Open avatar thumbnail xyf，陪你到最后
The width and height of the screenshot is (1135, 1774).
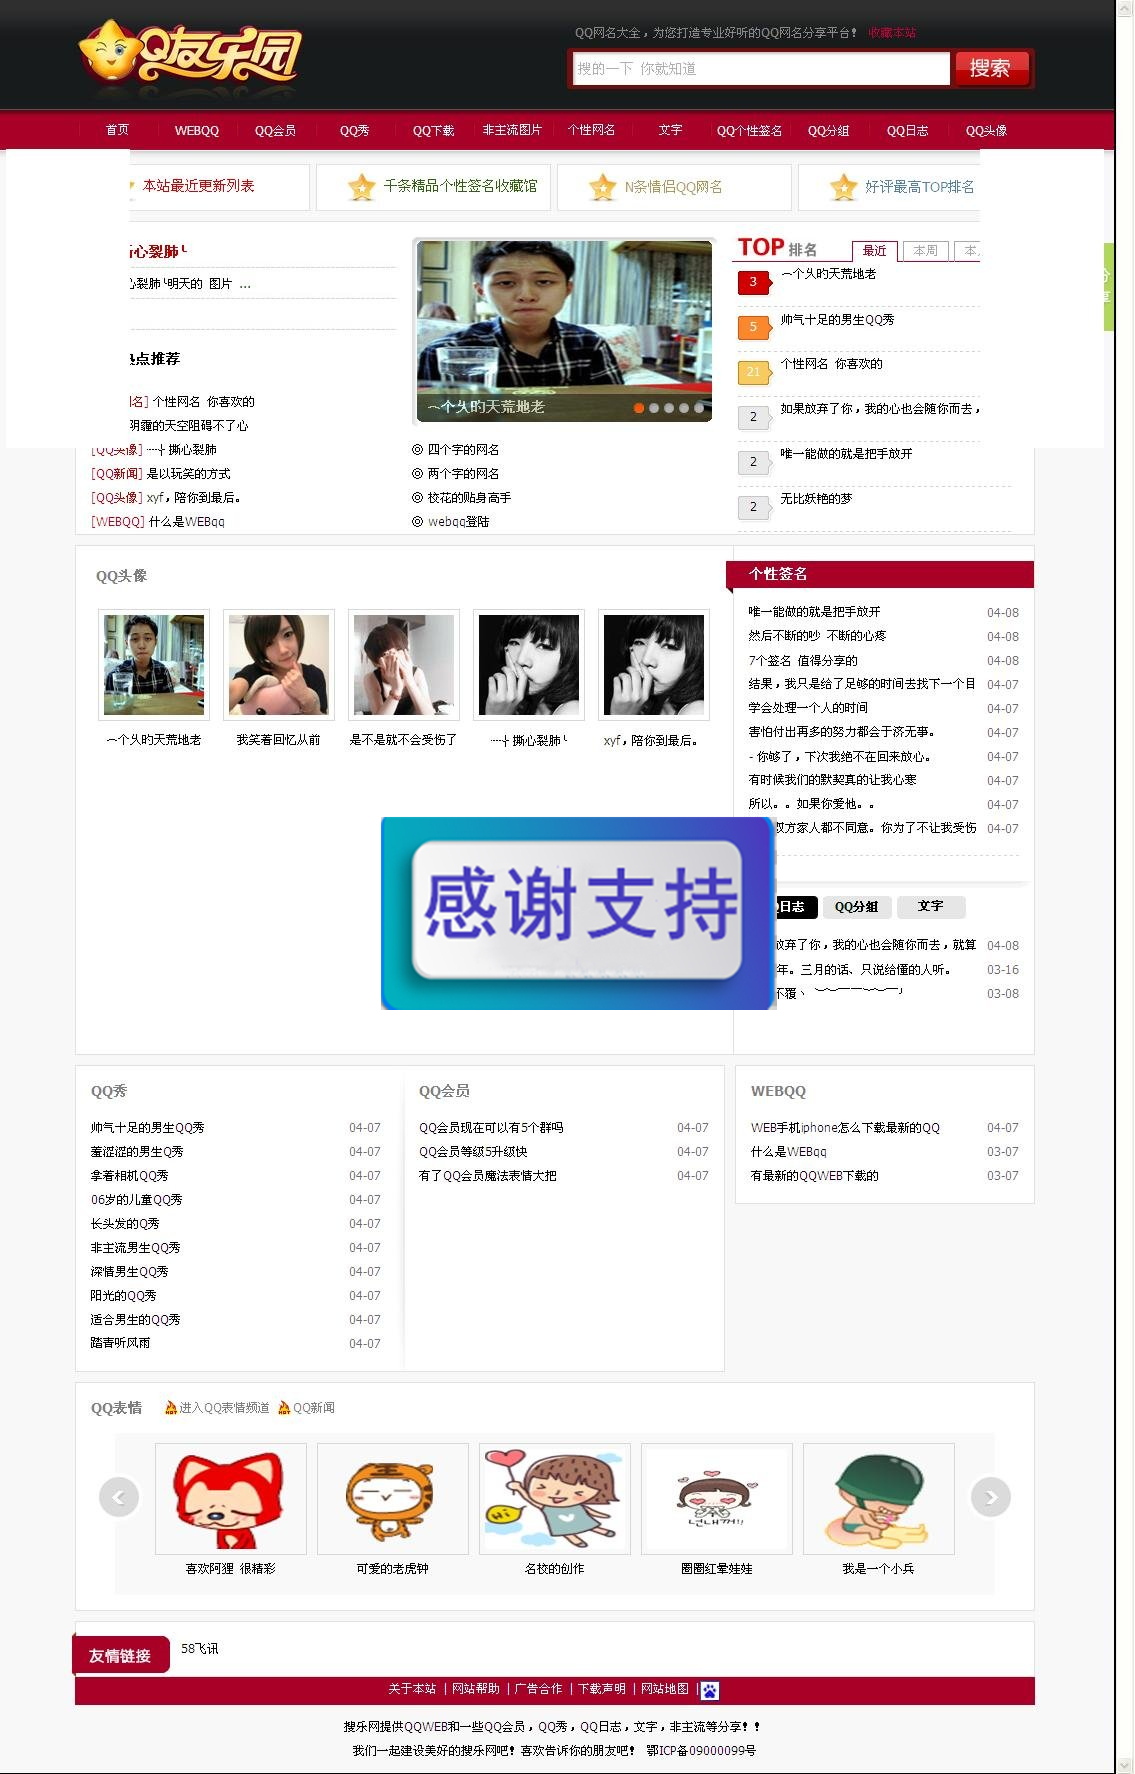654,665
